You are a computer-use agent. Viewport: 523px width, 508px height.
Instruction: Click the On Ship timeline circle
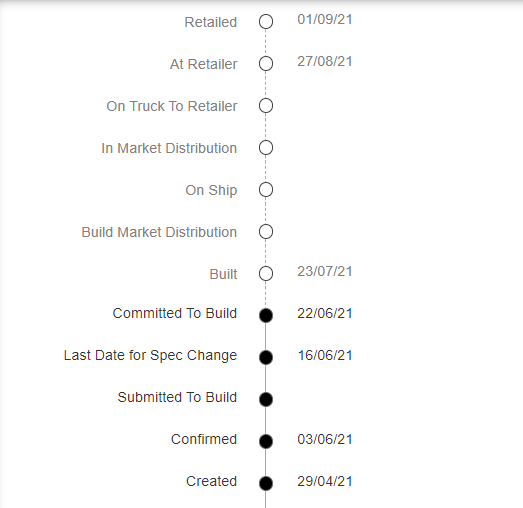click(266, 190)
